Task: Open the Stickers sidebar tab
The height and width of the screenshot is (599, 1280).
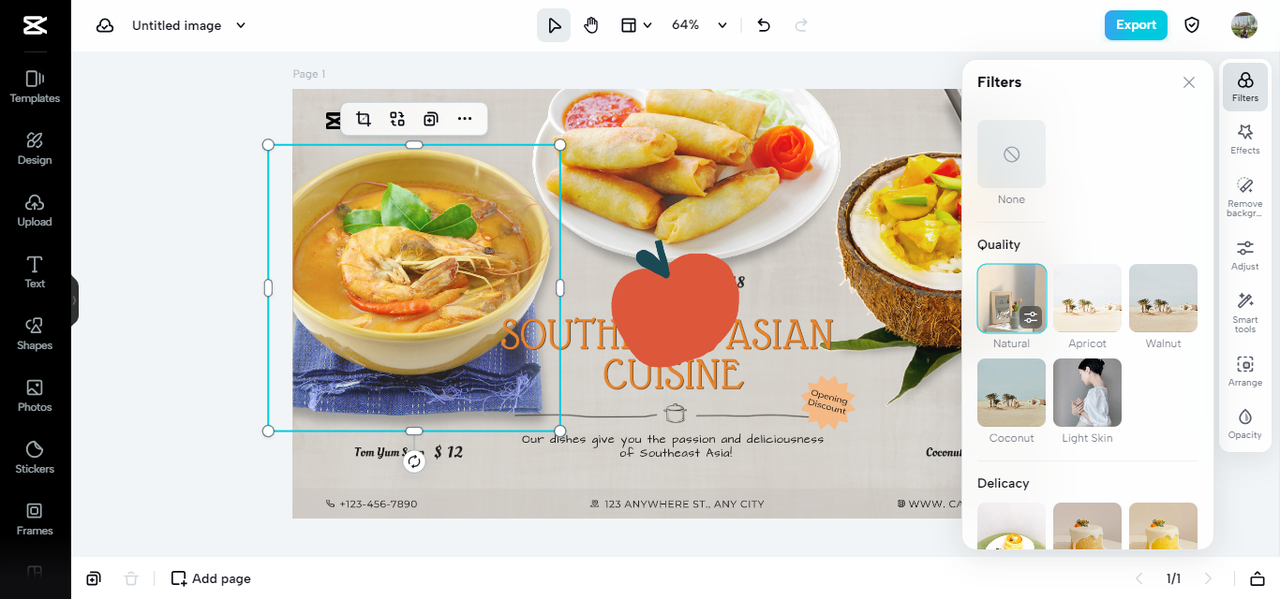Action: pyautogui.click(x=35, y=457)
